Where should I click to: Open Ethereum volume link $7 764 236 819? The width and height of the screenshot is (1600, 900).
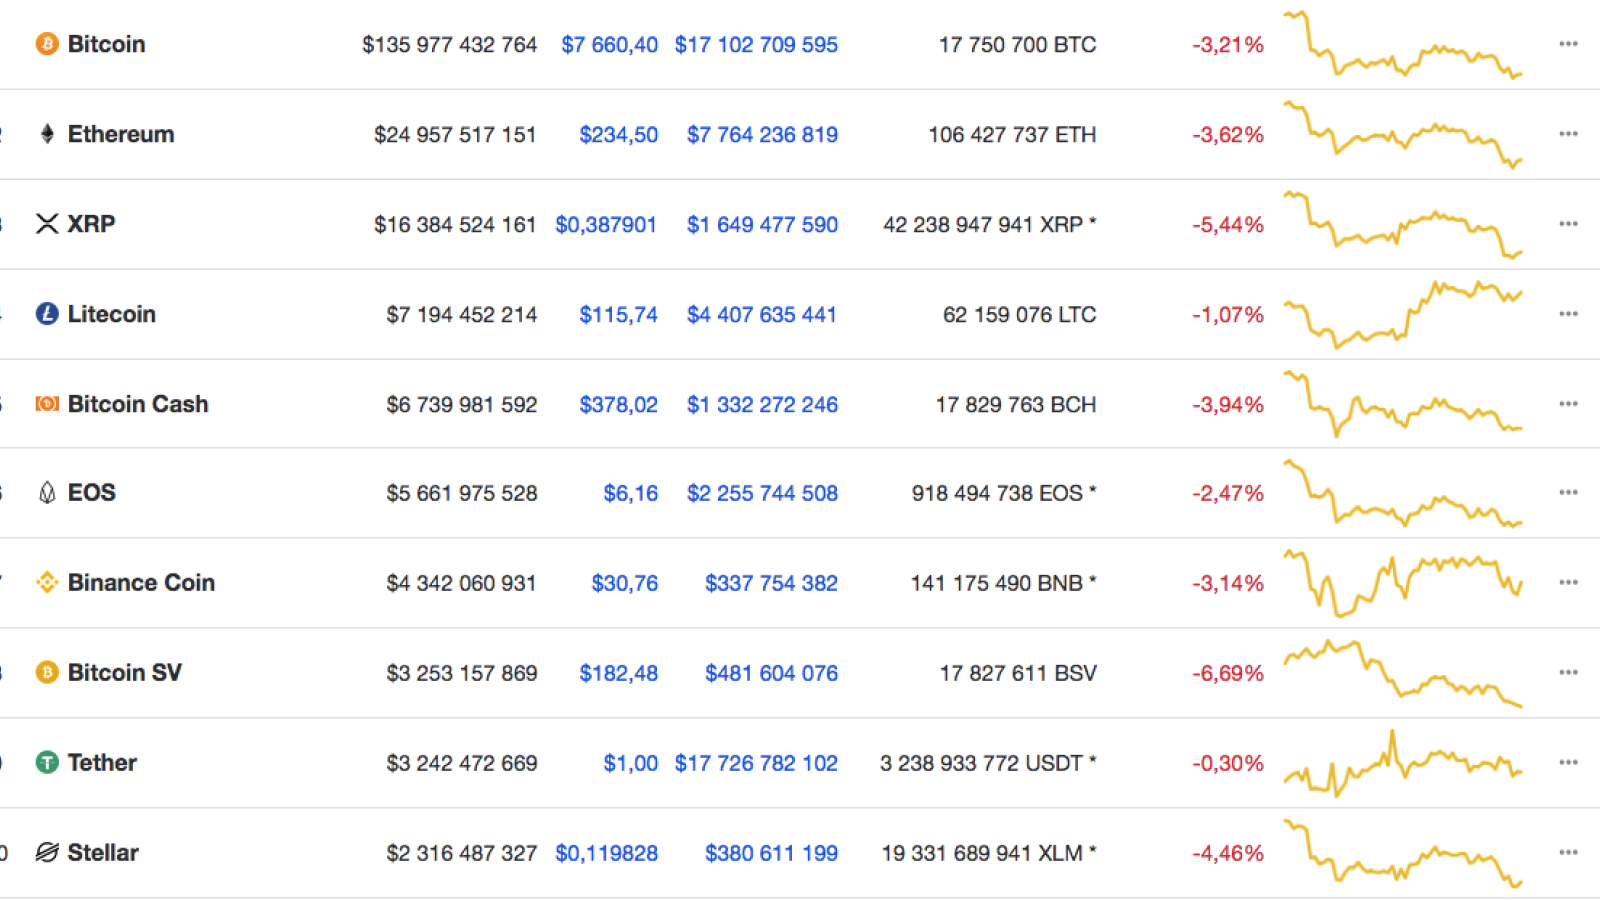(762, 135)
